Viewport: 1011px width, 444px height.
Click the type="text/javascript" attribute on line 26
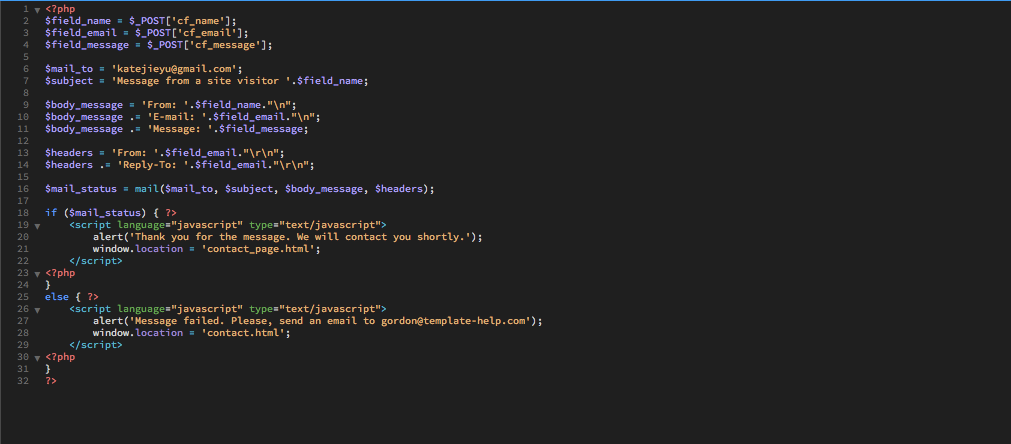click(315, 309)
